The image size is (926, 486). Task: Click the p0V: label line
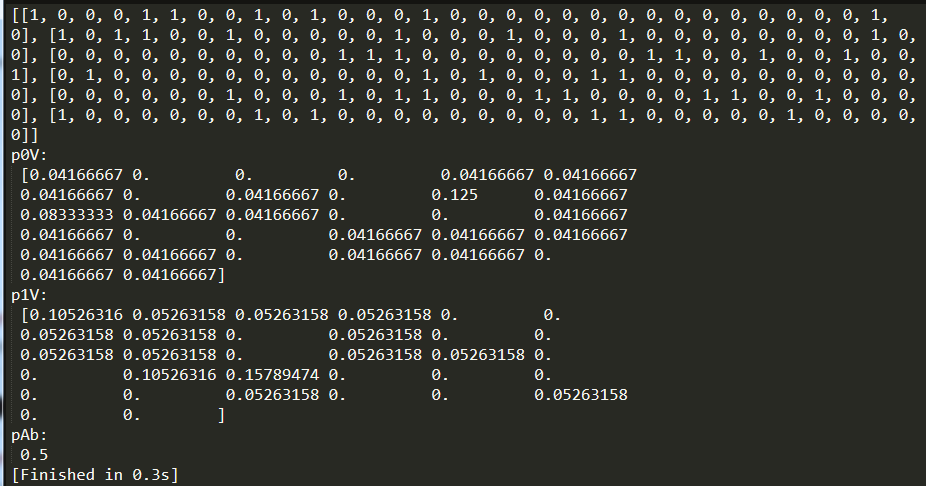[x=32, y=156]
